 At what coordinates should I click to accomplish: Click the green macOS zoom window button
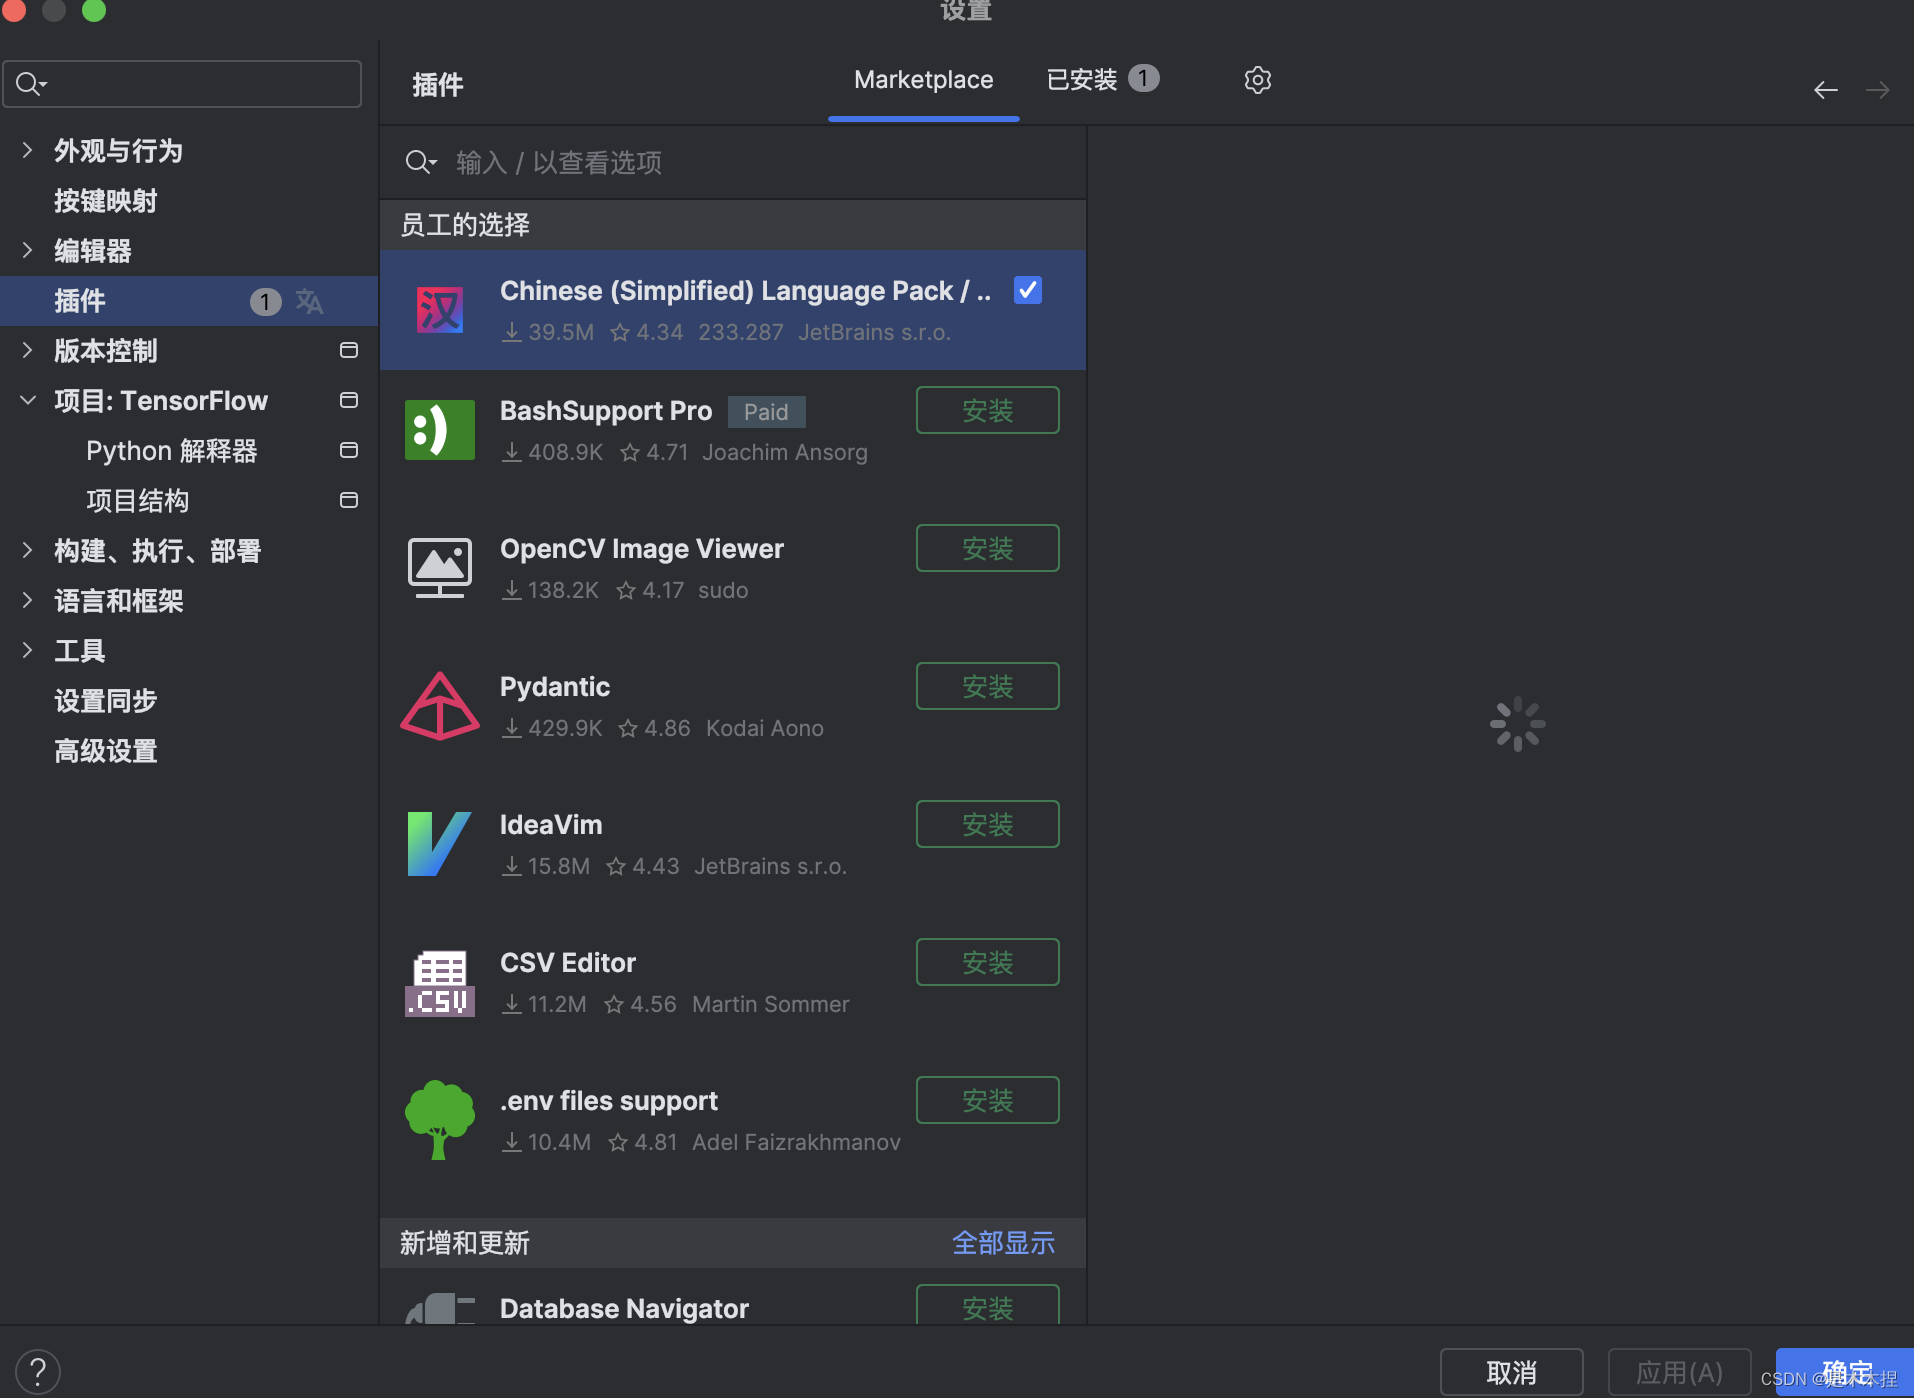coord(94,10)
